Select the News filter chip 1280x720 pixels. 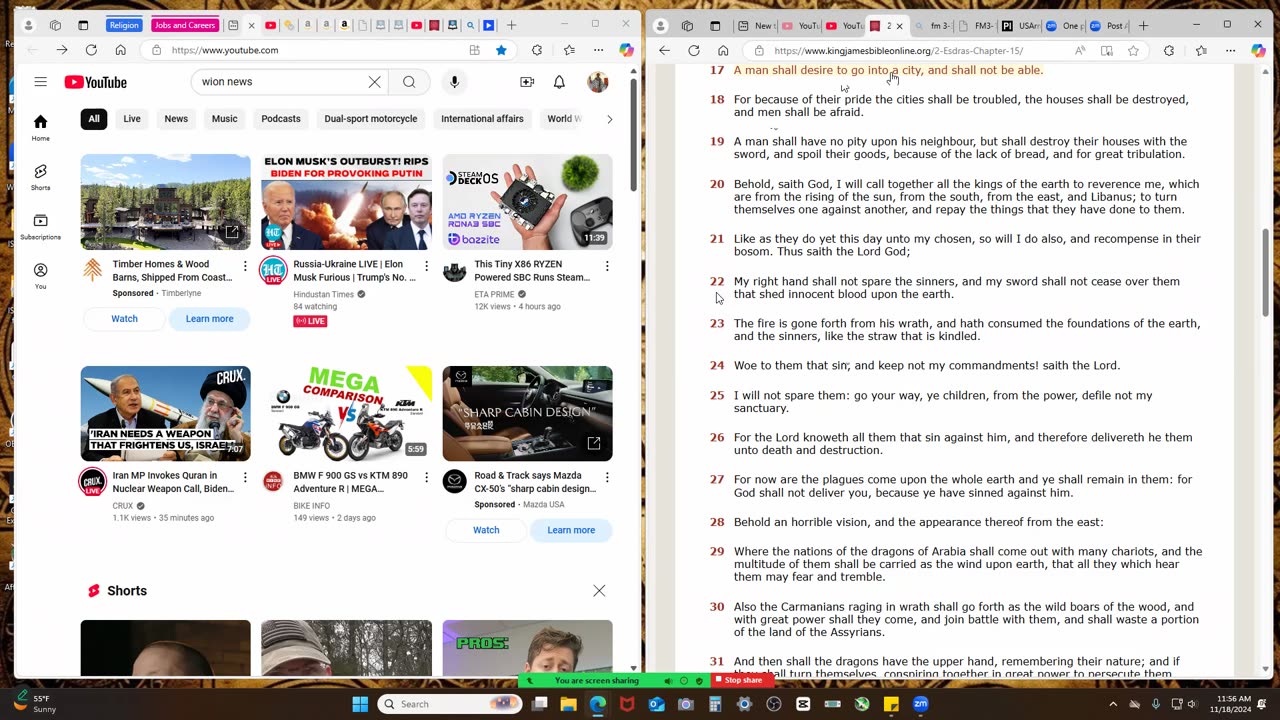point(176,119)
